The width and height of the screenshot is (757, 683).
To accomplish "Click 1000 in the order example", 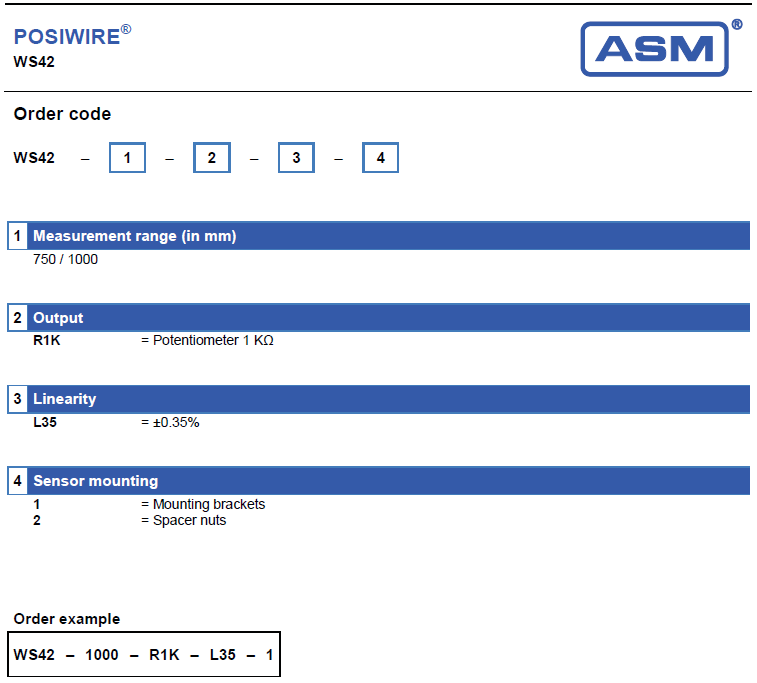I will point(102,655).
